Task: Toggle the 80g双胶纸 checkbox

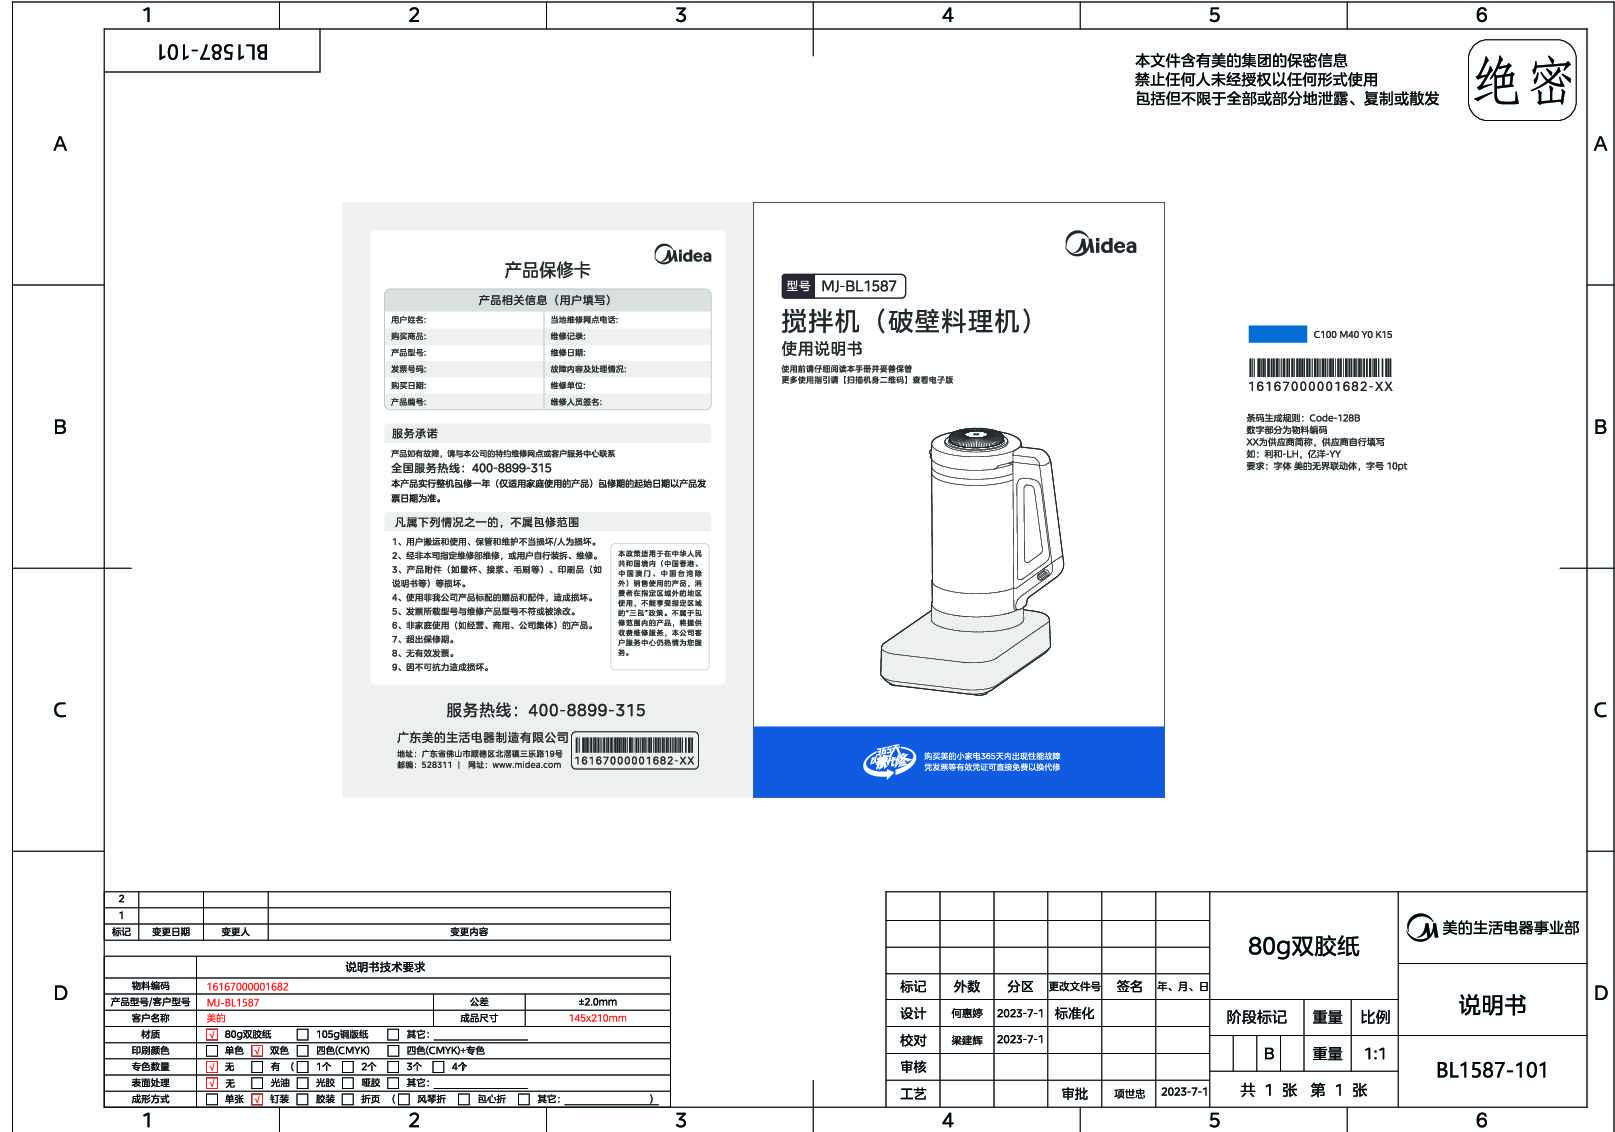Action: coord(212,1035)
